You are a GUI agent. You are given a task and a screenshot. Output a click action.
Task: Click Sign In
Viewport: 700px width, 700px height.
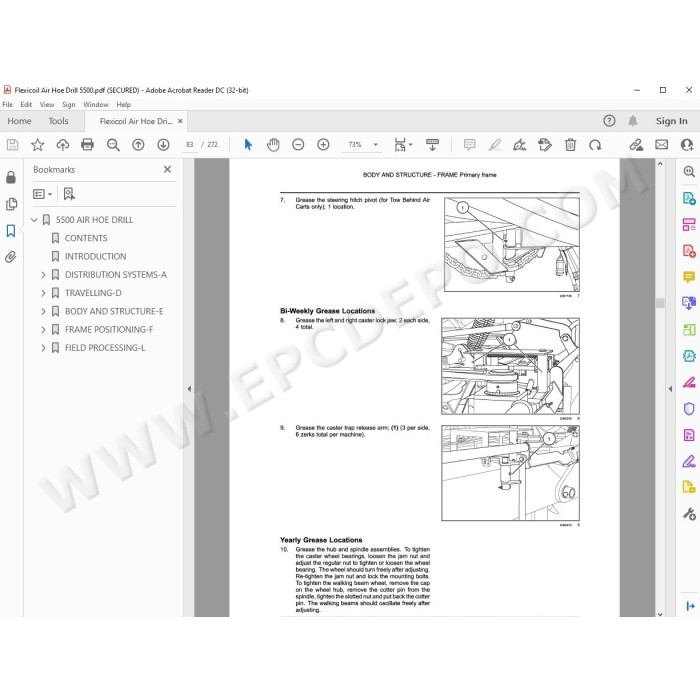671,121
